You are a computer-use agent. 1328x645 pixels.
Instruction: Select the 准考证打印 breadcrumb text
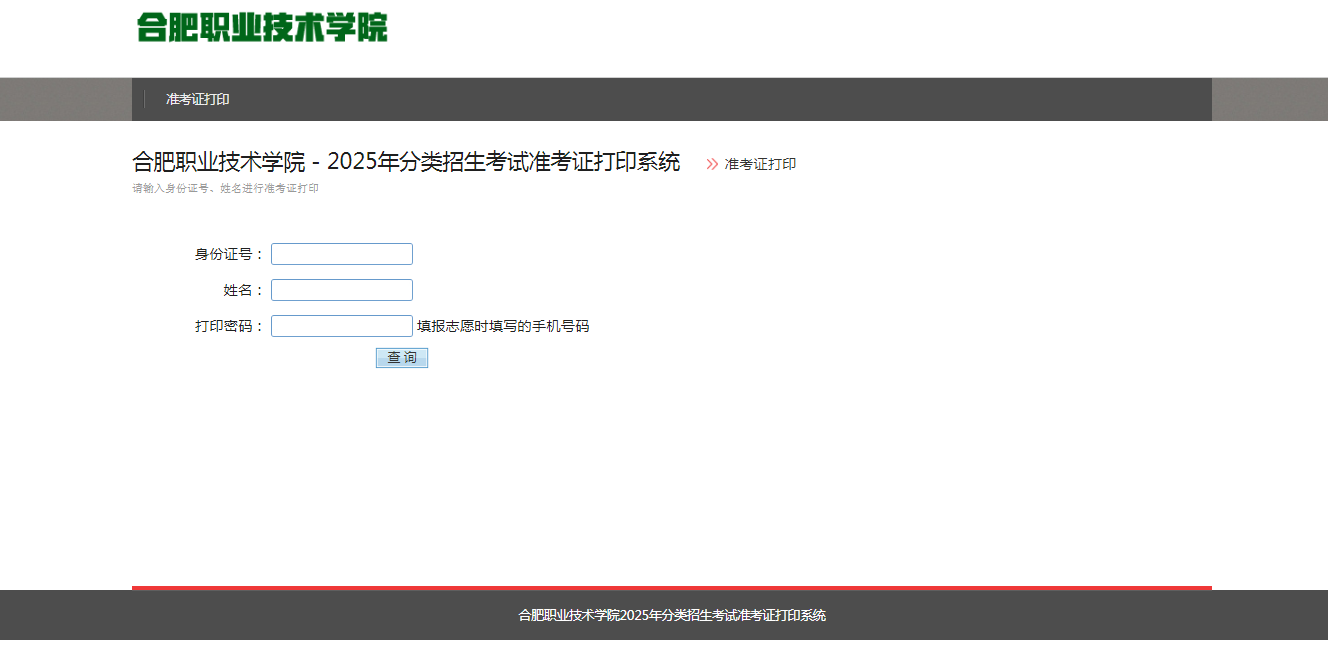pyautogui.click(x=760, y=164)
